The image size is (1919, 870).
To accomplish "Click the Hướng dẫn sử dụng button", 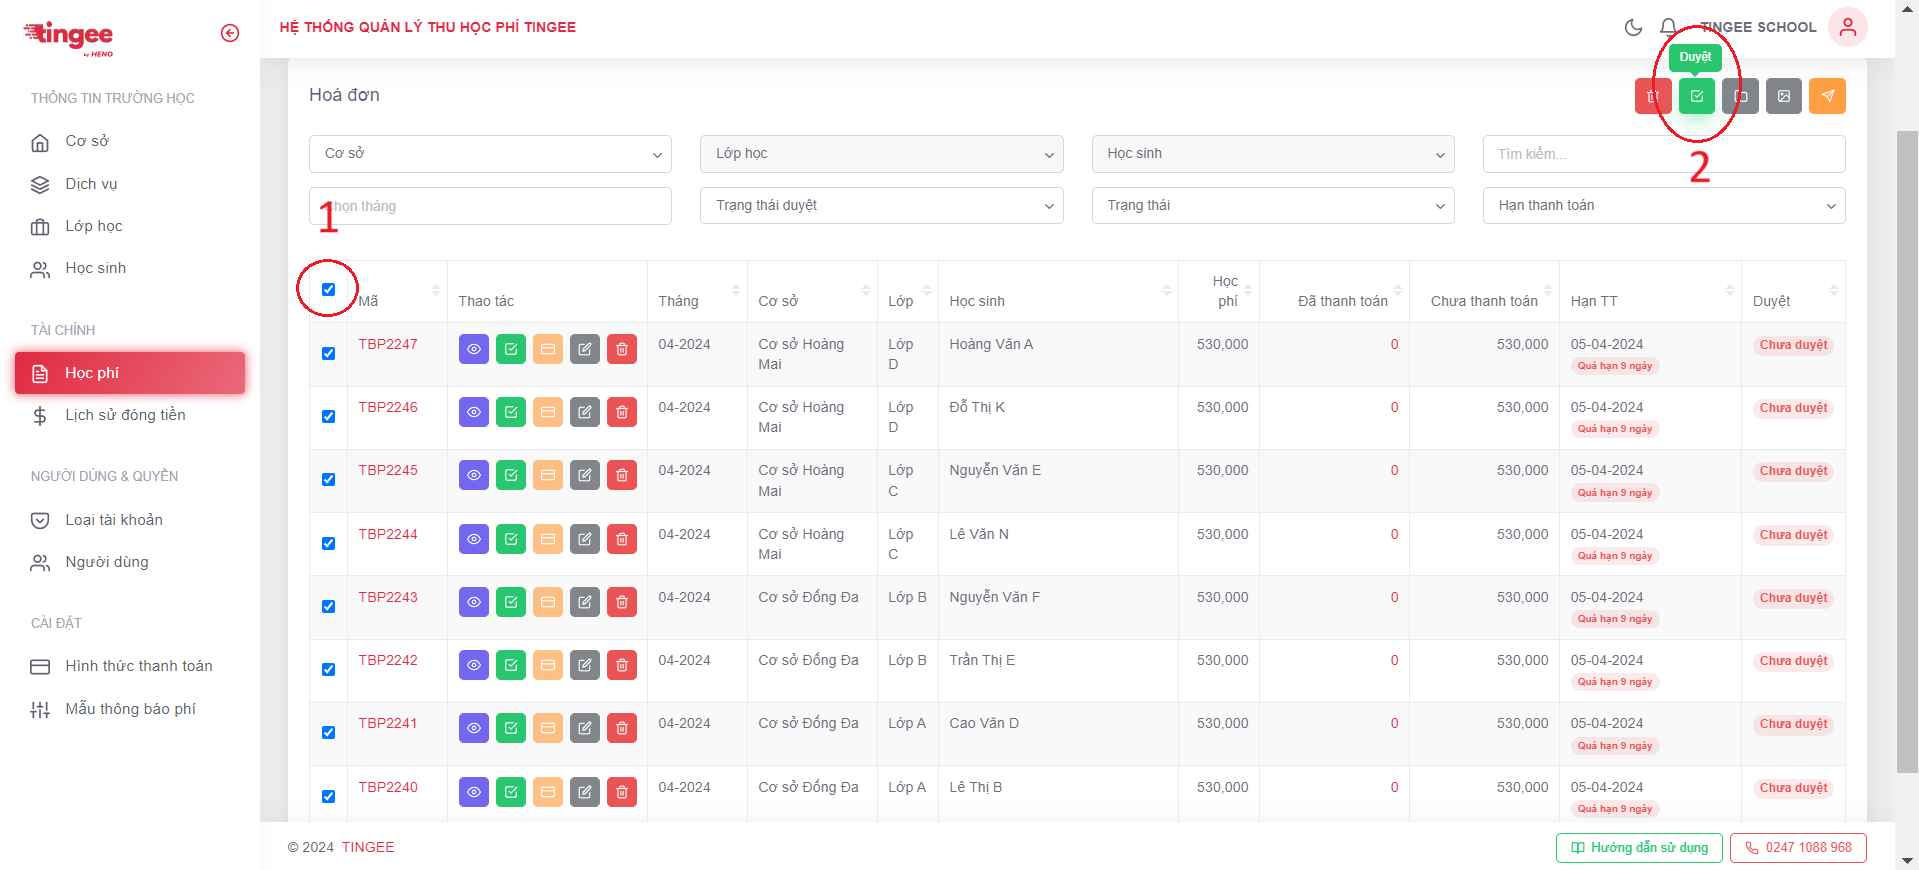I will (1638, 848).
